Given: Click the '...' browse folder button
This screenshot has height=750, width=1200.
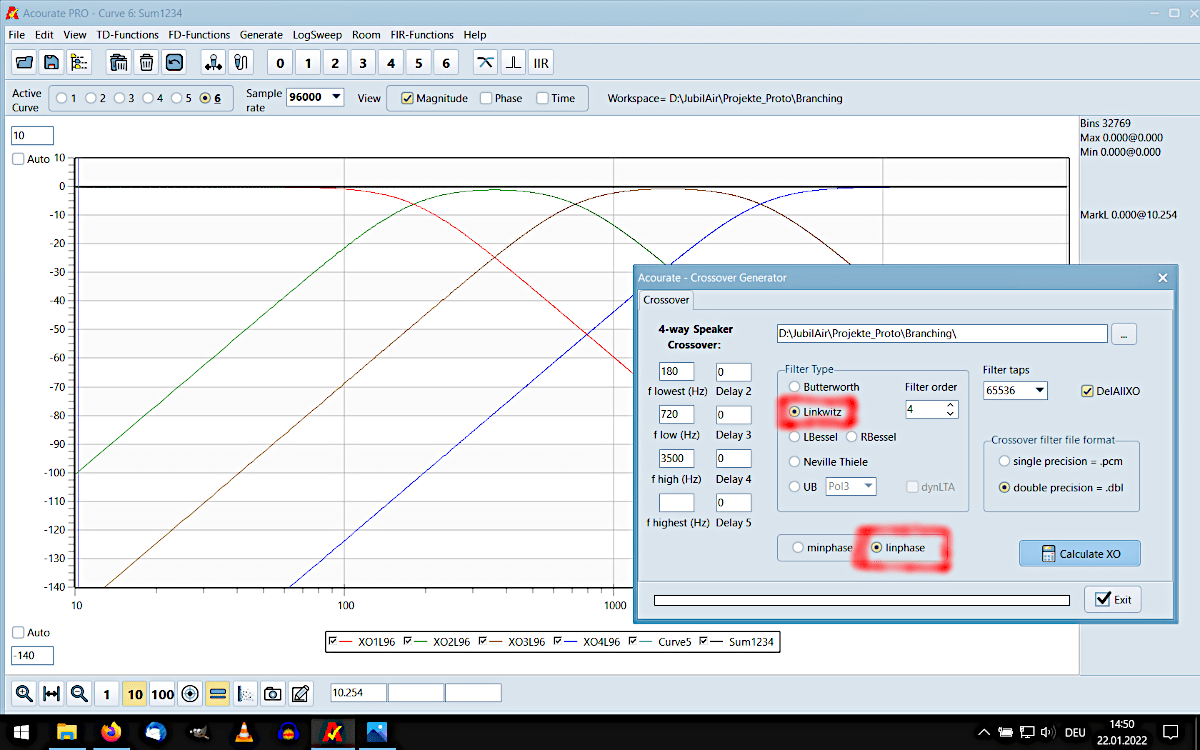Looking at the screenshot, I should (1123, 334).
